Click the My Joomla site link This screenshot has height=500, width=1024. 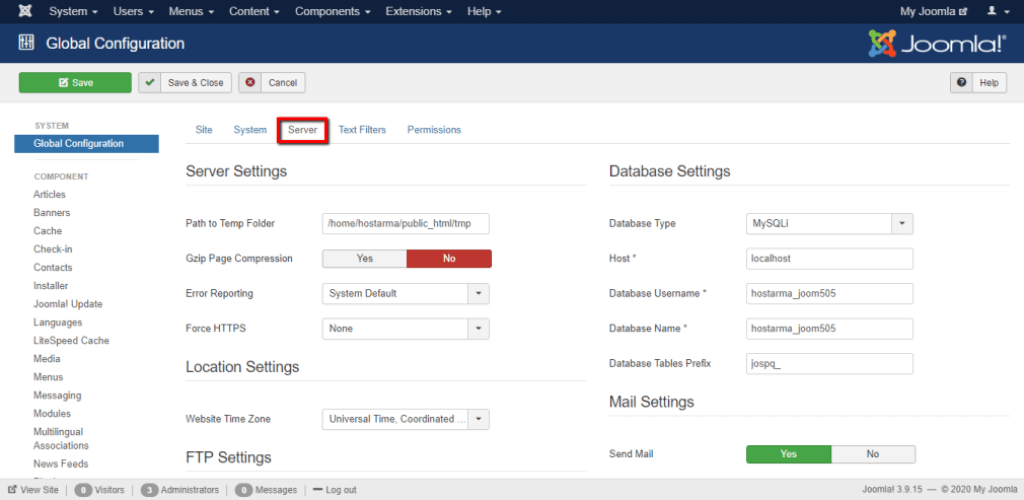pyautogui.click(x=933, y=11)
